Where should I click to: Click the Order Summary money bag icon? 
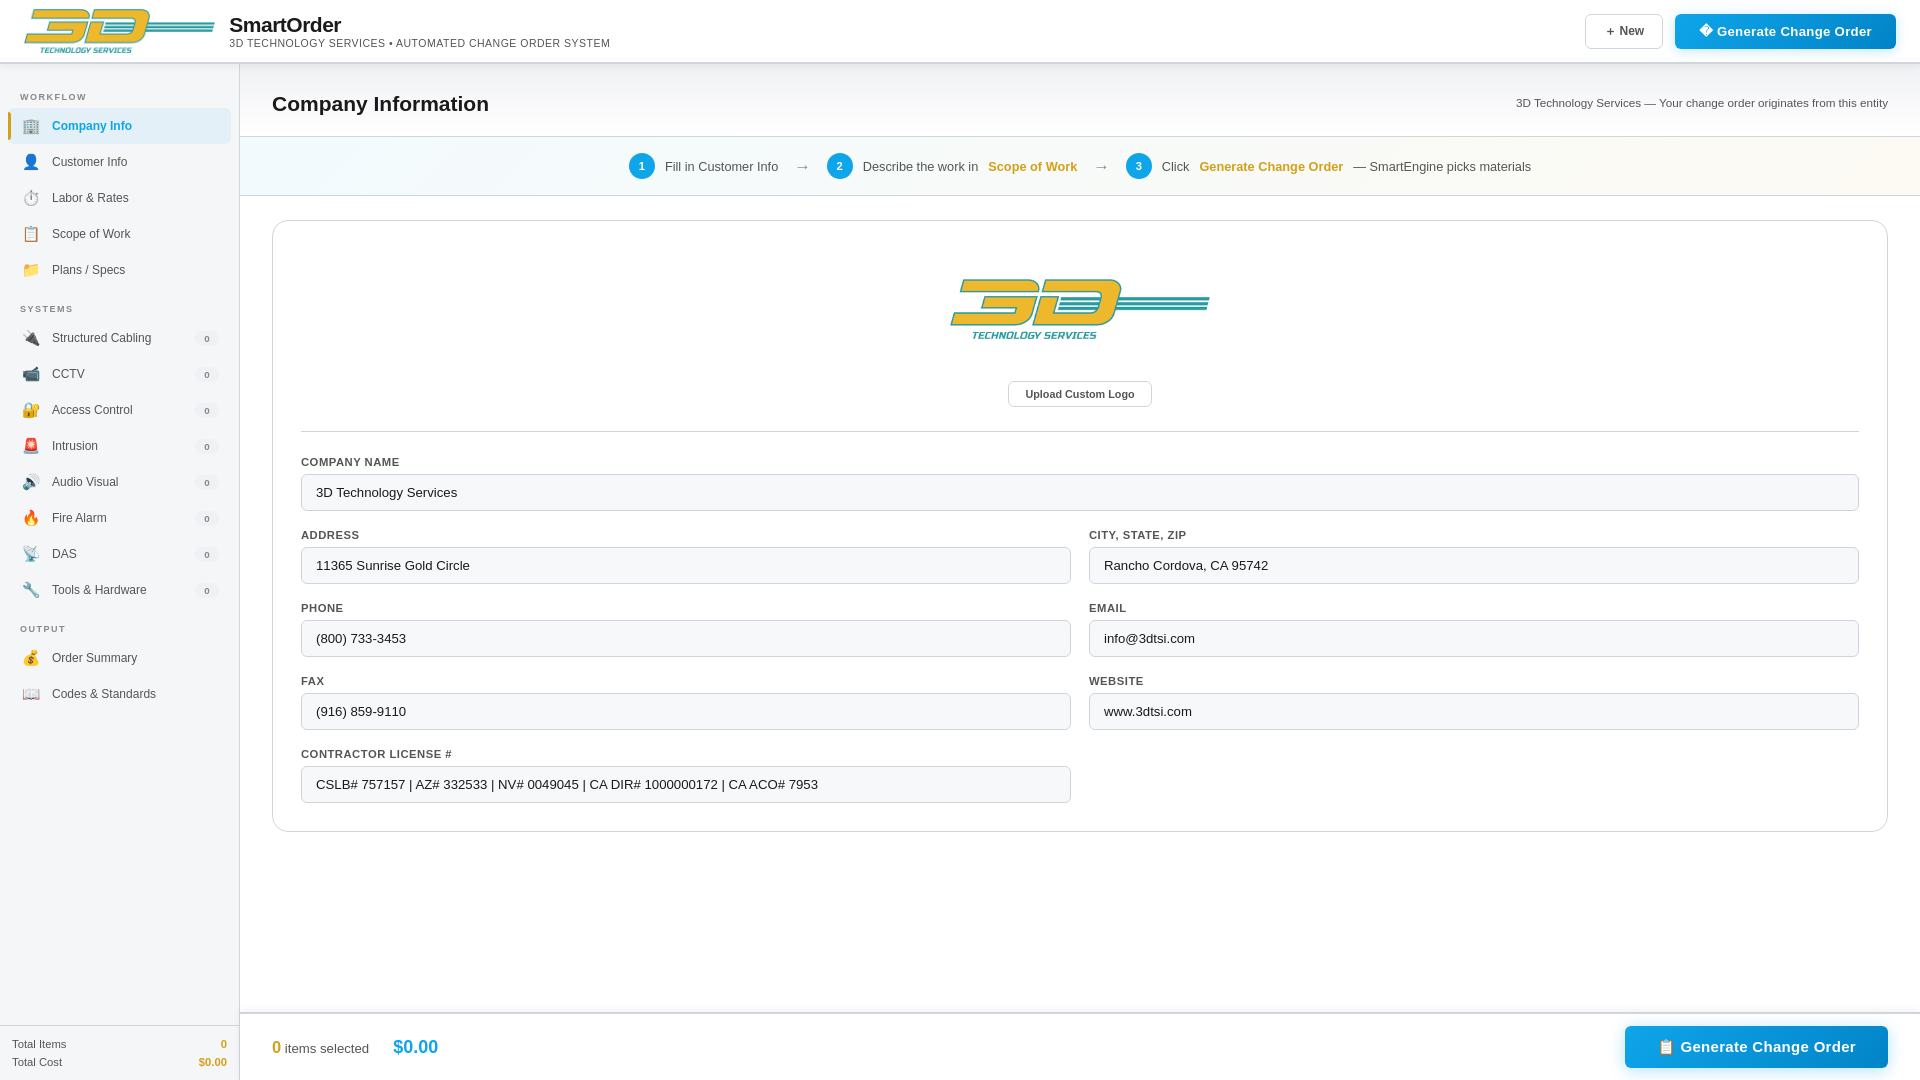(x=31, y=658)
